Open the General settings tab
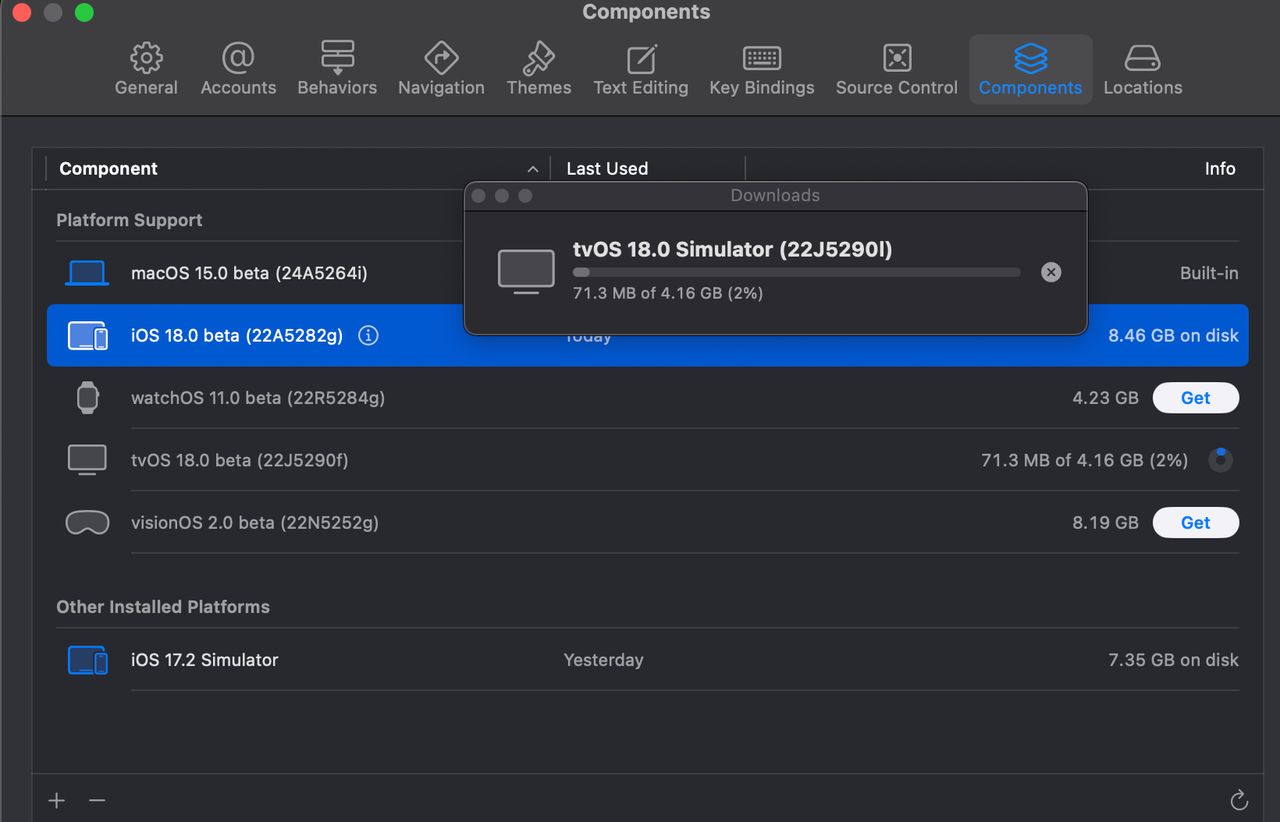 coord(146,69)
